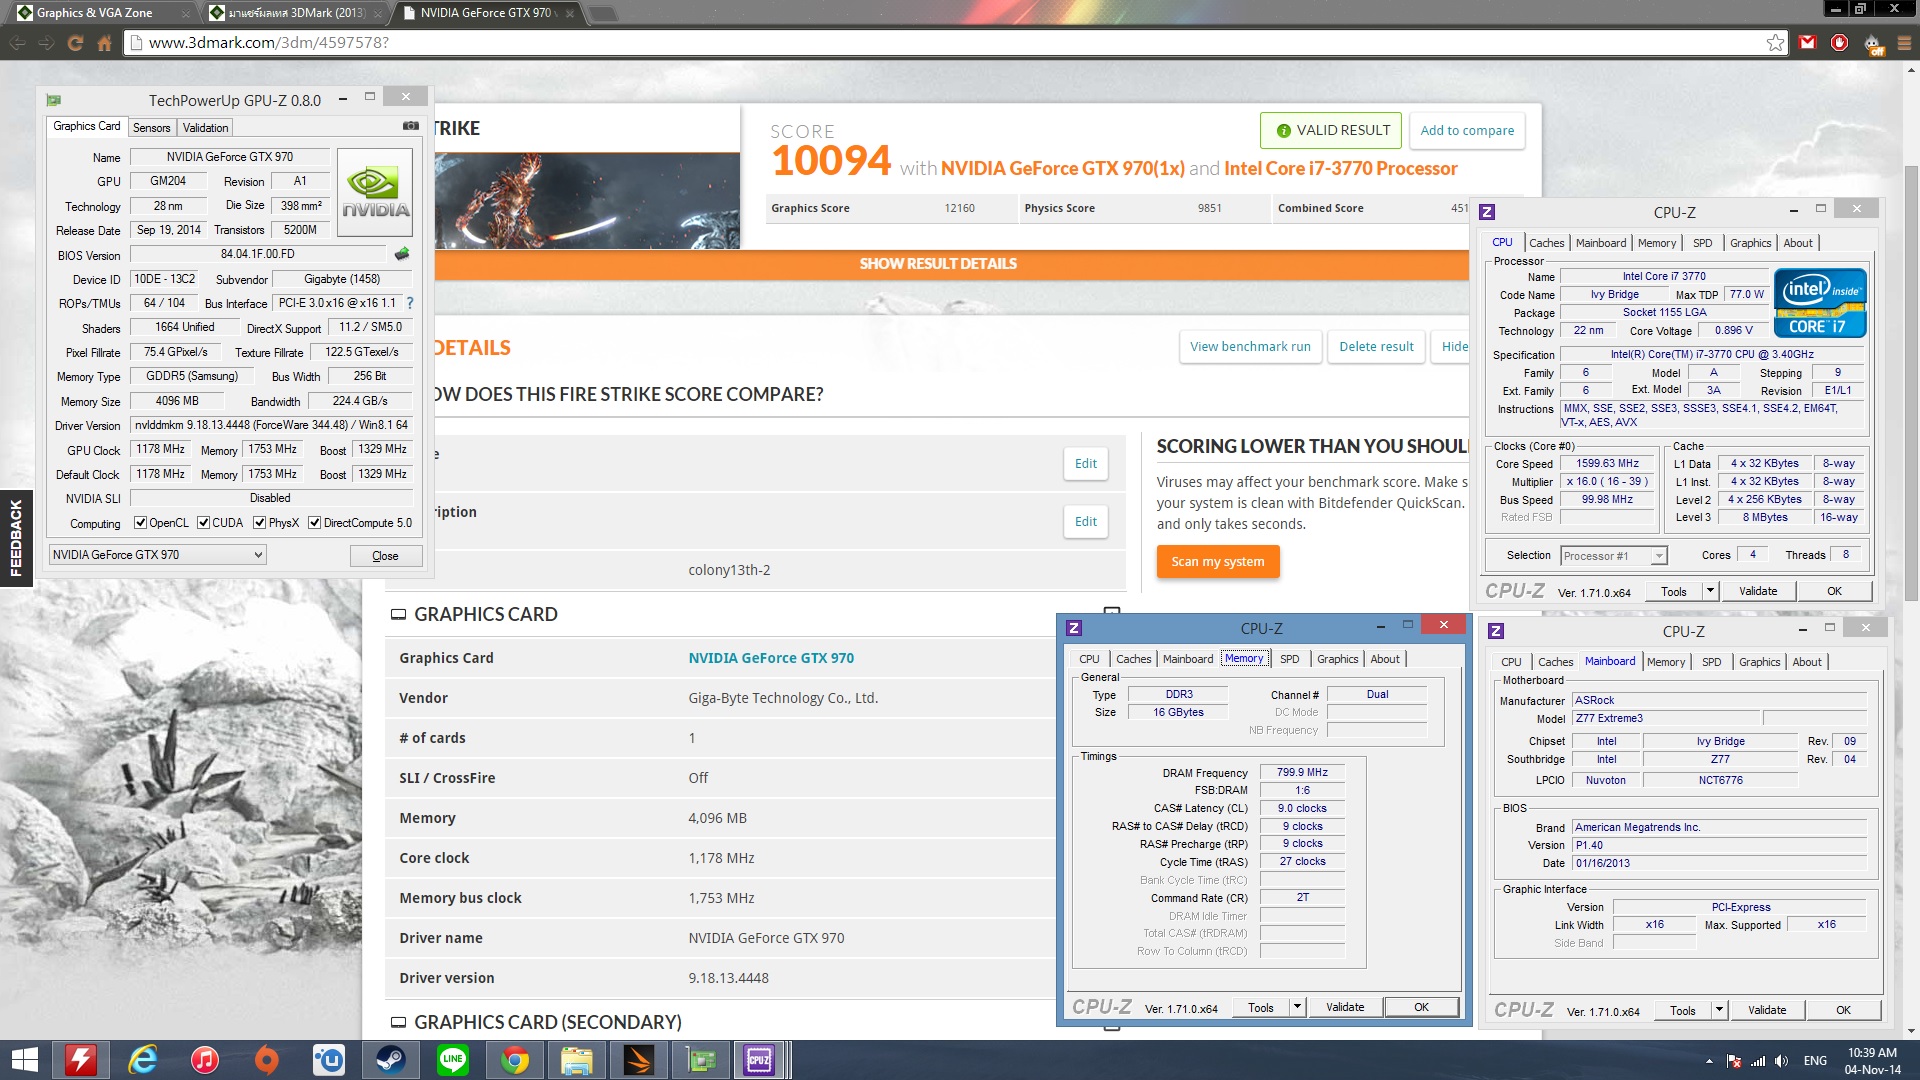Expand Tools dropdown arrow in Memory CPU-Z

[1297, 1007]
